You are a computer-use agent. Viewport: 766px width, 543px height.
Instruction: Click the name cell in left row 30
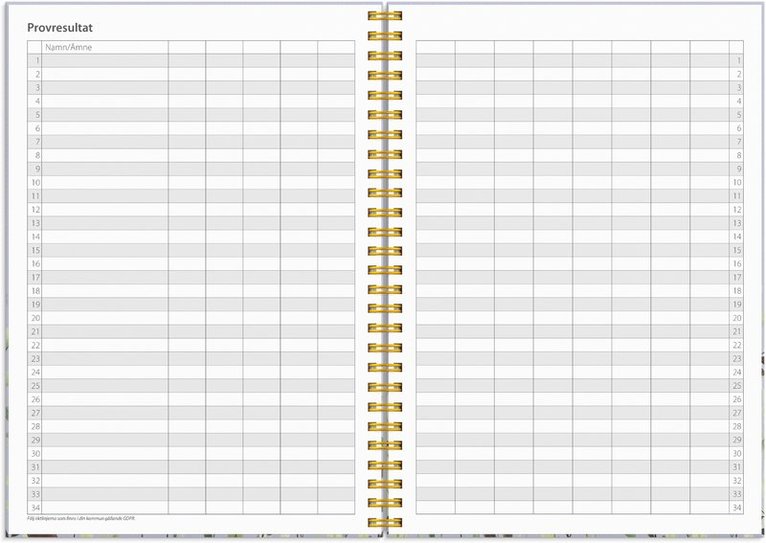104,453
